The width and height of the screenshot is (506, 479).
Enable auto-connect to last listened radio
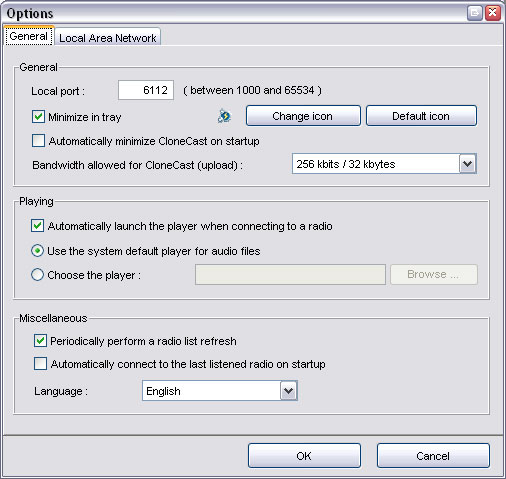[x=40, y=364]
